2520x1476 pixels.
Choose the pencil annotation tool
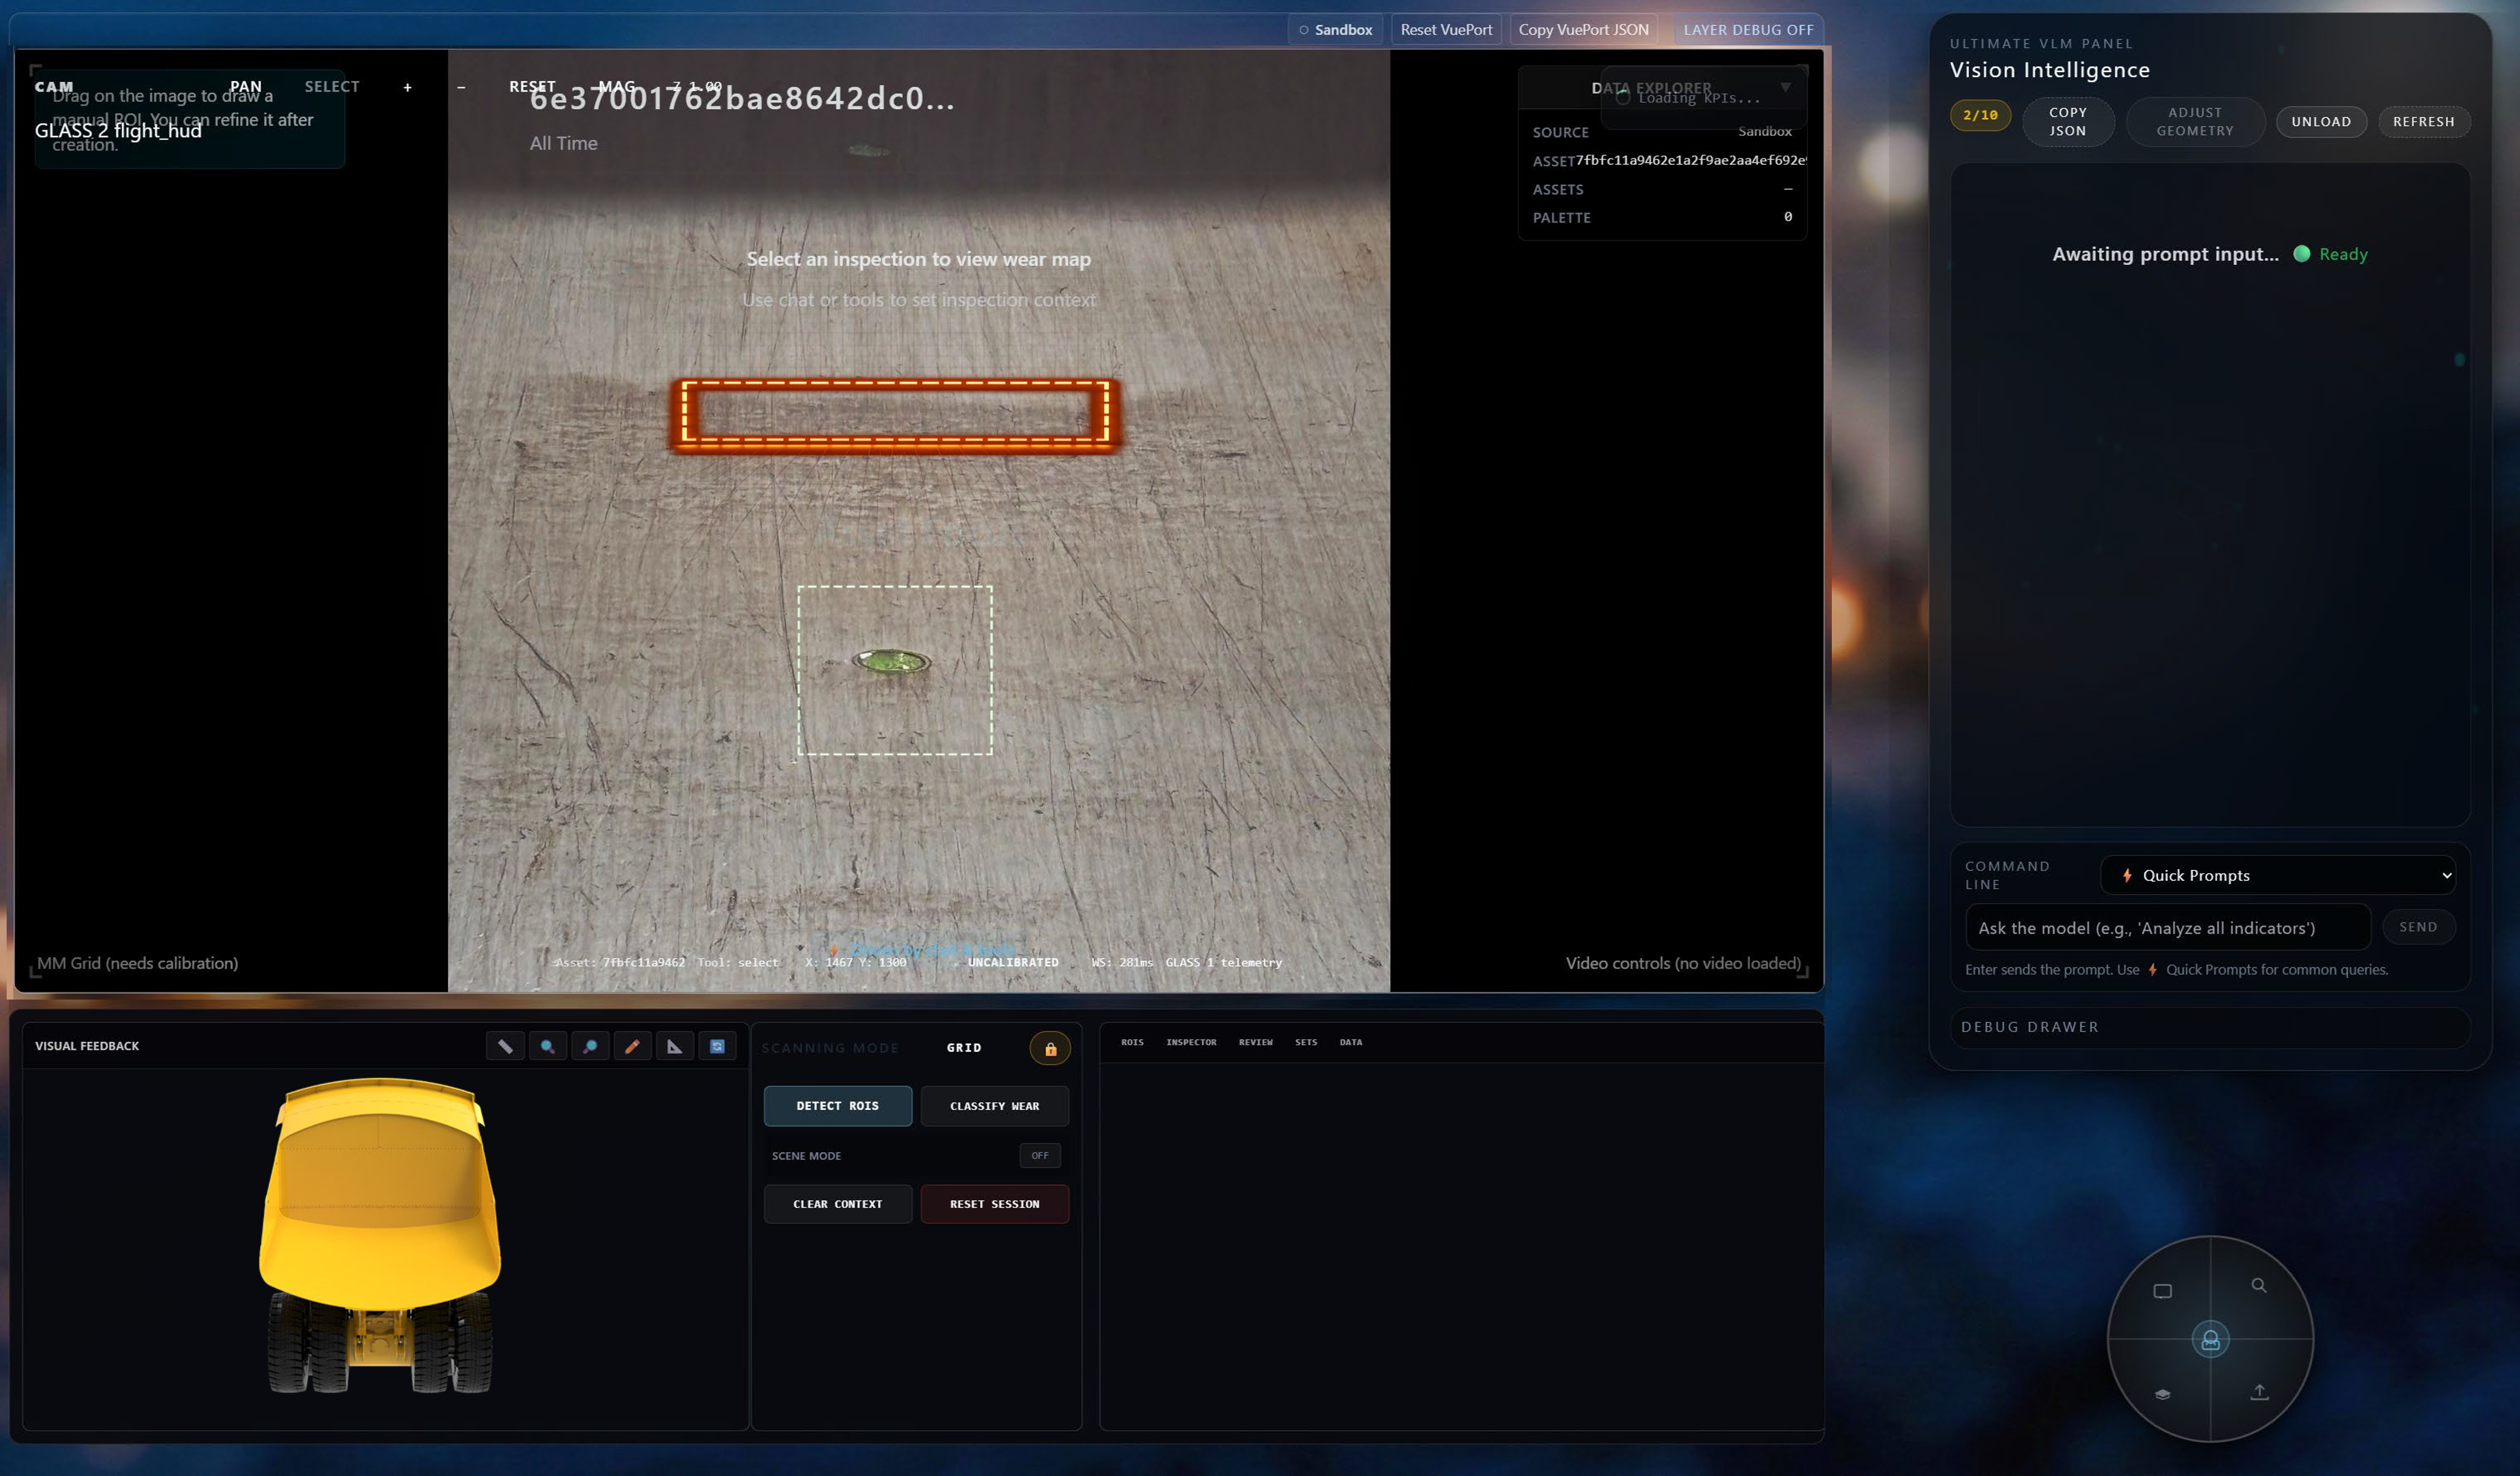click(x=632, y=1045)
